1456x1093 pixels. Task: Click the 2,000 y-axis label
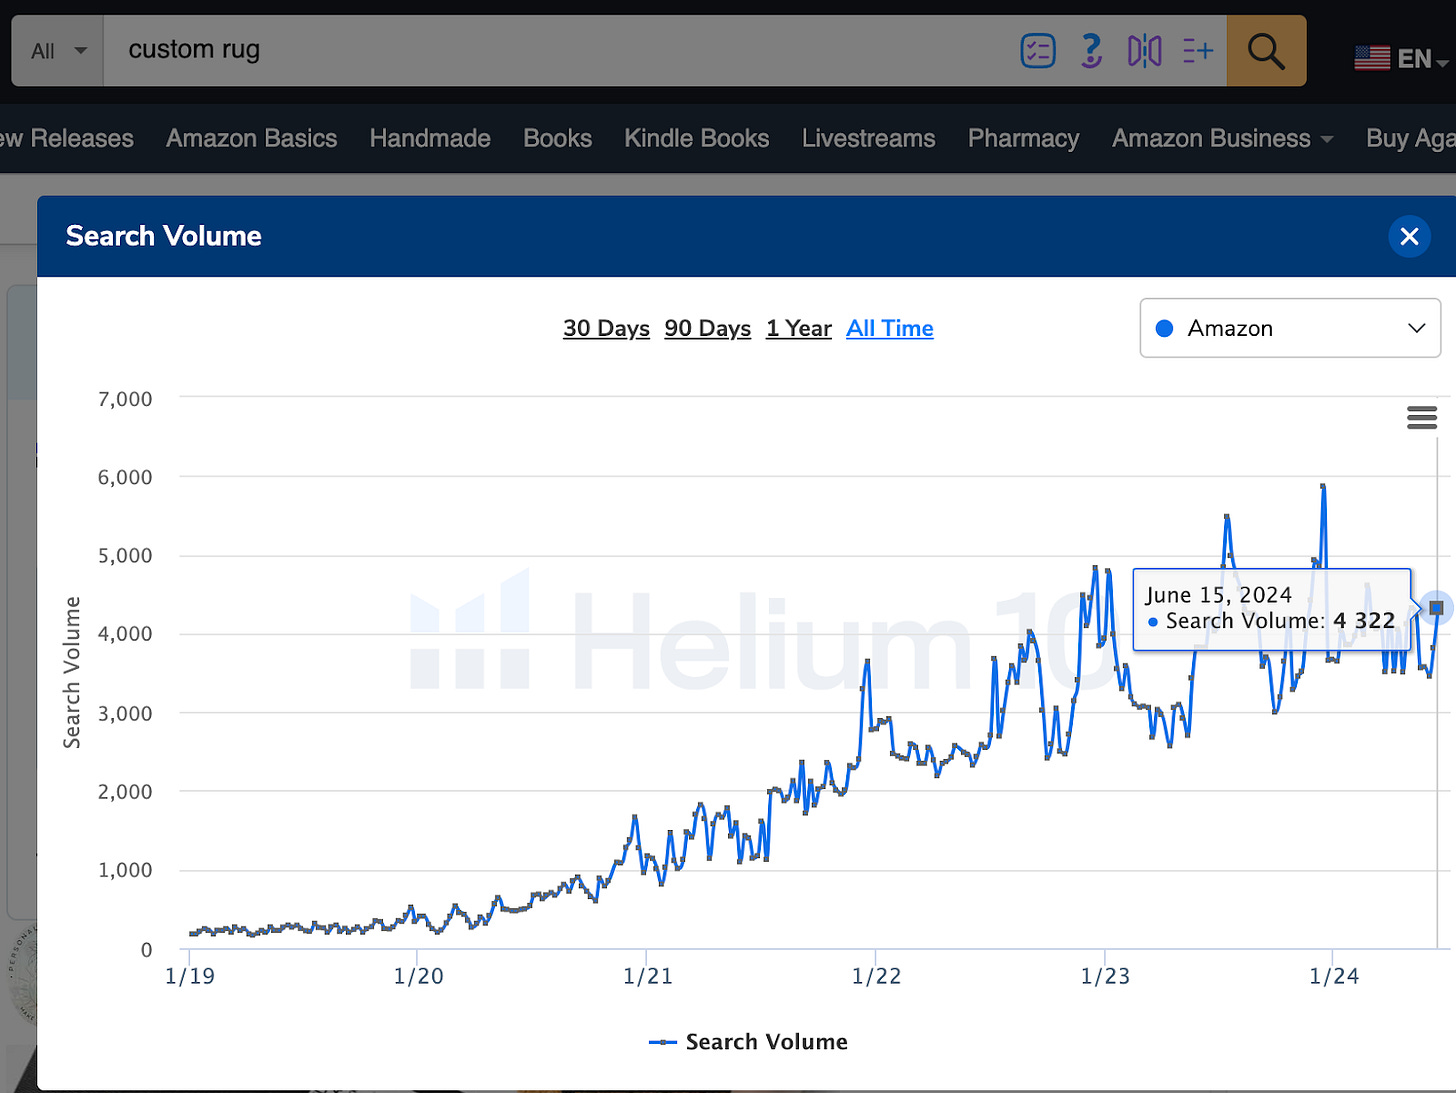[x=125, y=791]
